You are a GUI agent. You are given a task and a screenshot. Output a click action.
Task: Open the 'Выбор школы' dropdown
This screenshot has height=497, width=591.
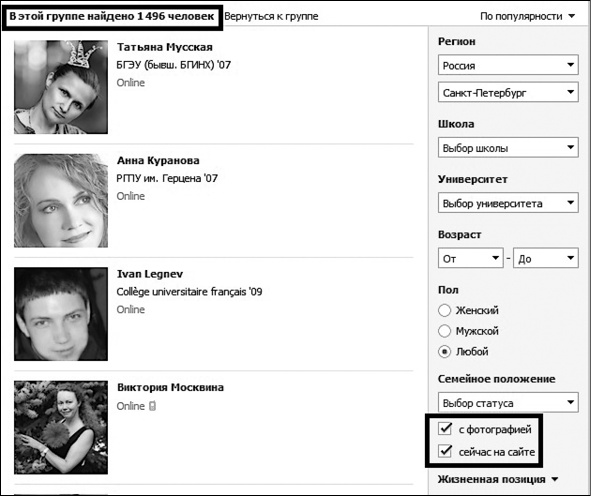pos(508,148)
